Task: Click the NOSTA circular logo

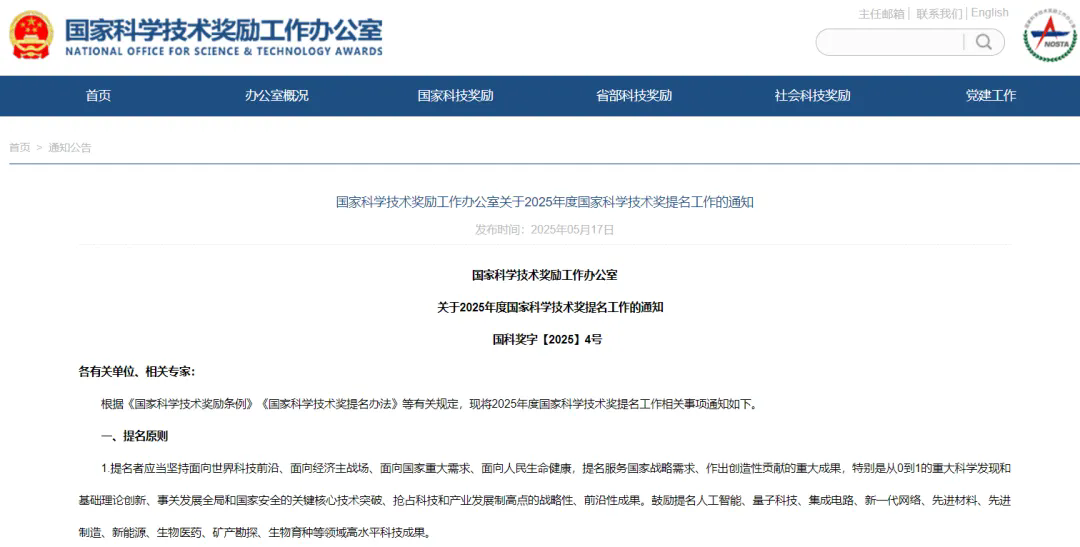Action: (1049, 36)
